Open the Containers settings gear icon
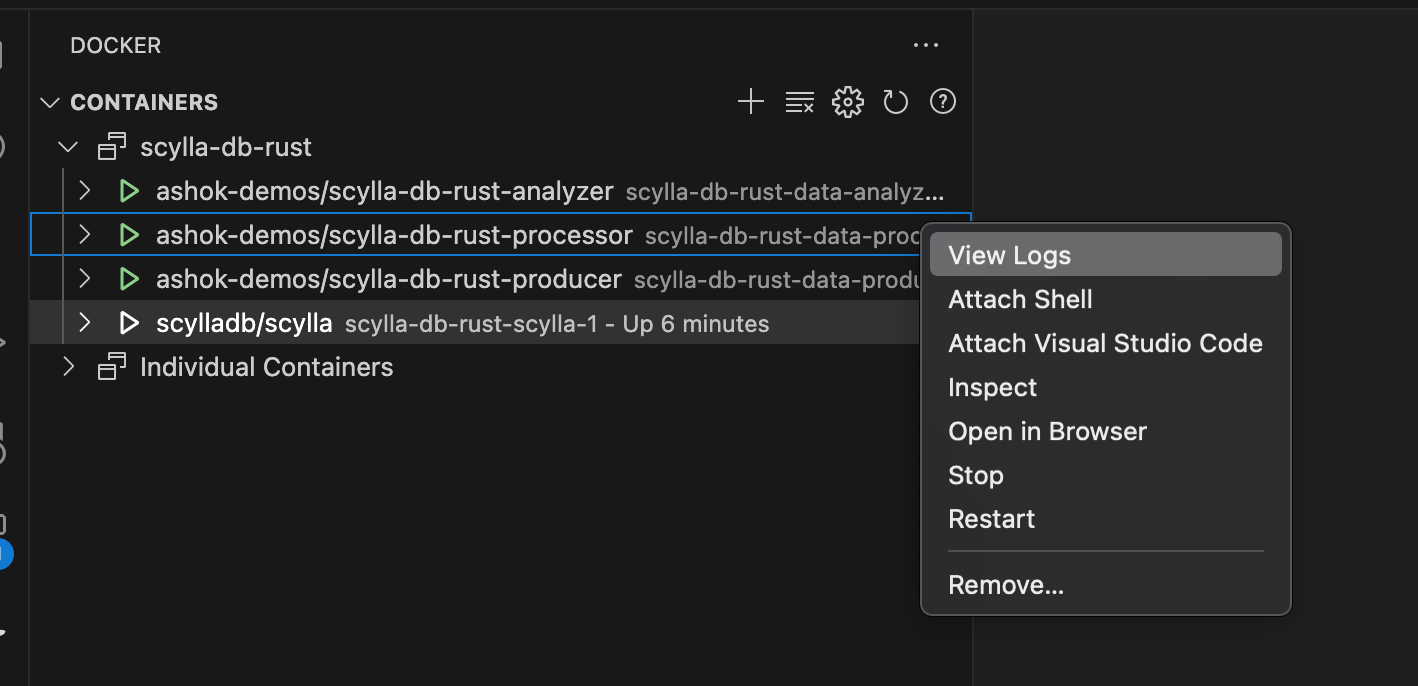 pyautogui.click(x=847, y=102)
